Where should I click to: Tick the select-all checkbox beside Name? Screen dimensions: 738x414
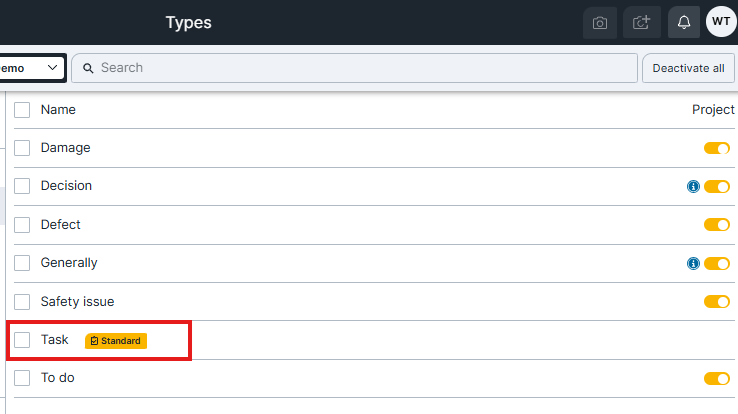[x=22, y=110]
